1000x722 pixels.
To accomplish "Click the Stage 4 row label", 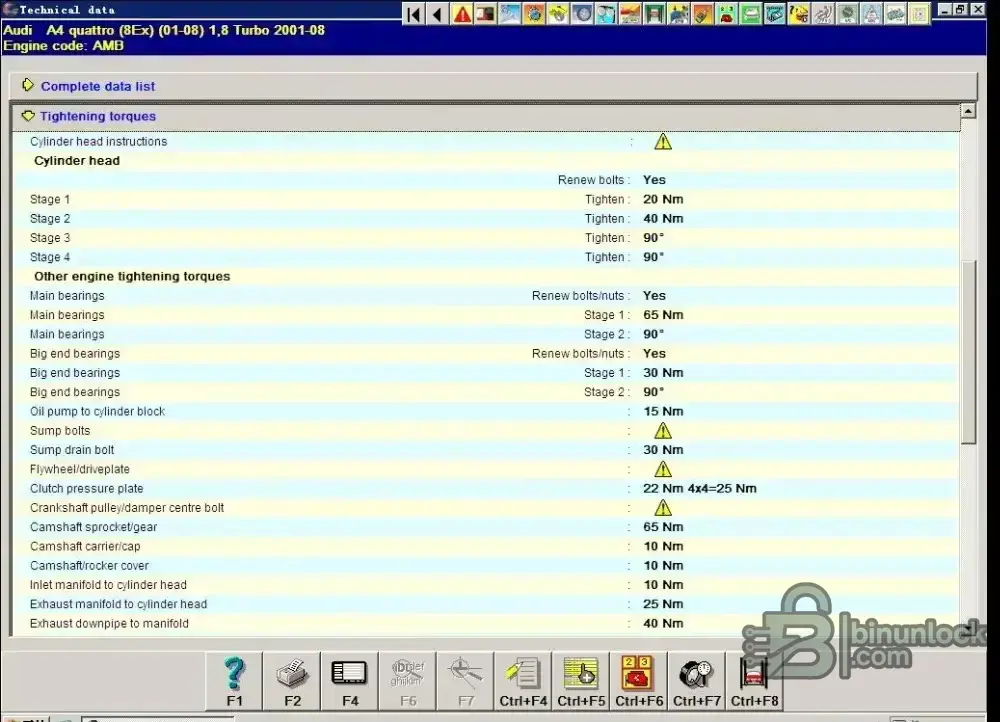I will click(50, 257).
